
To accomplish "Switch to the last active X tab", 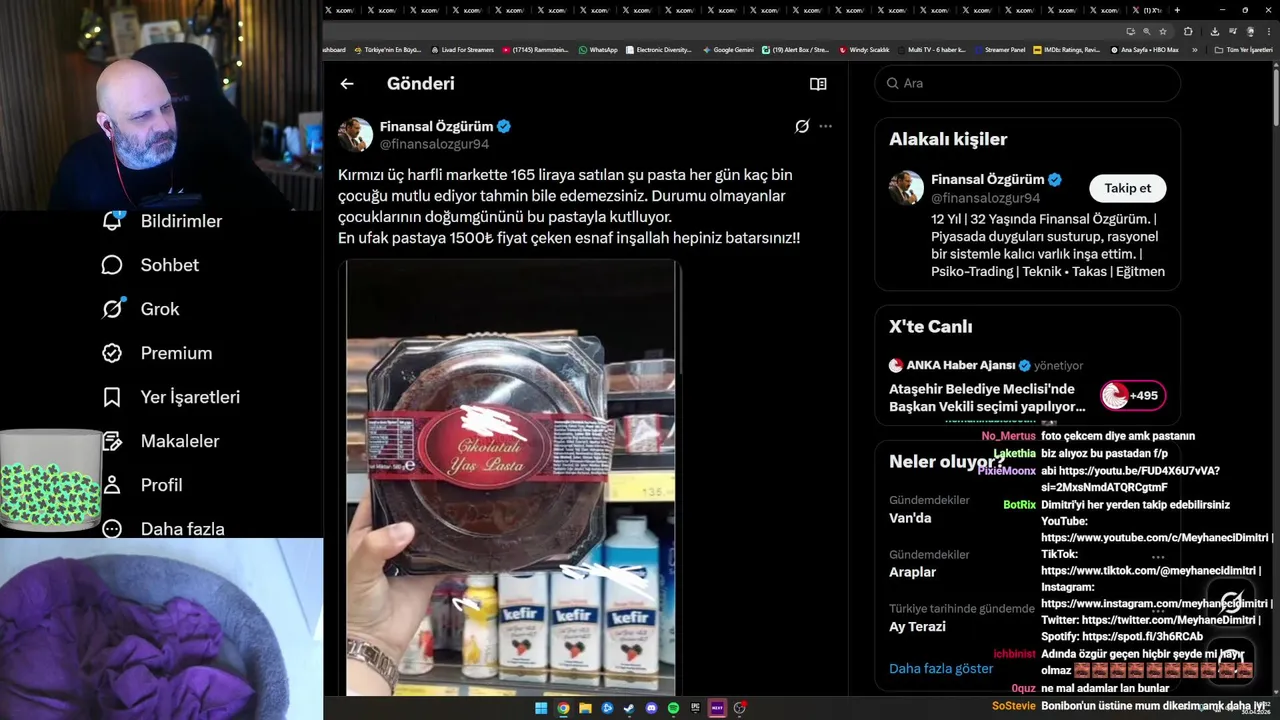I will [x=1148, y=10].
